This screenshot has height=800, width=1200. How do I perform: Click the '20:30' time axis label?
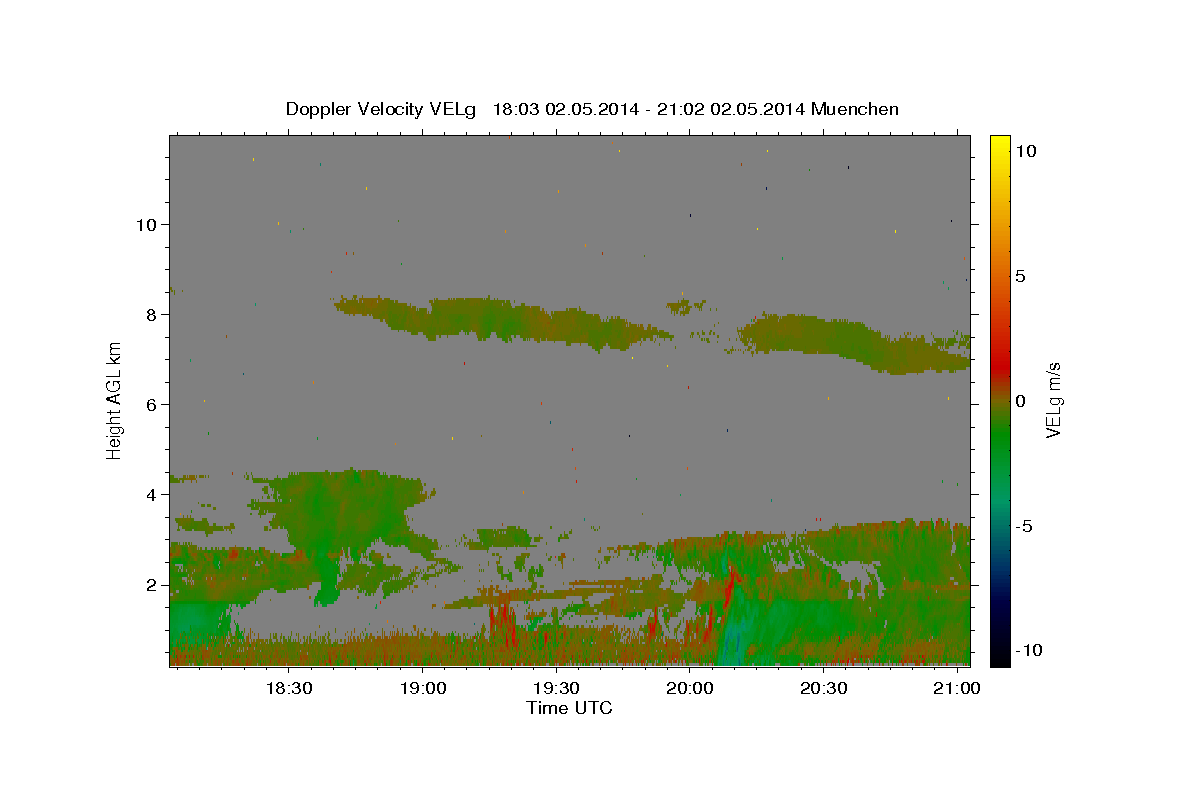click(823, 689)
